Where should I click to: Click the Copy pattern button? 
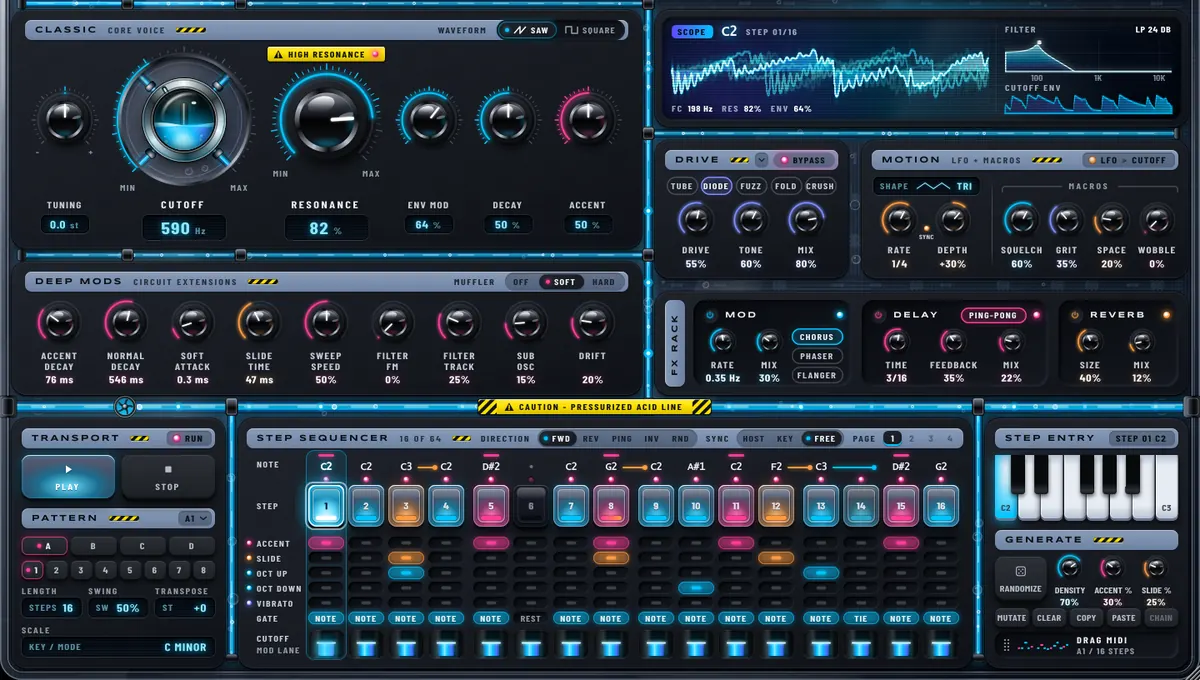point(1086,618)
